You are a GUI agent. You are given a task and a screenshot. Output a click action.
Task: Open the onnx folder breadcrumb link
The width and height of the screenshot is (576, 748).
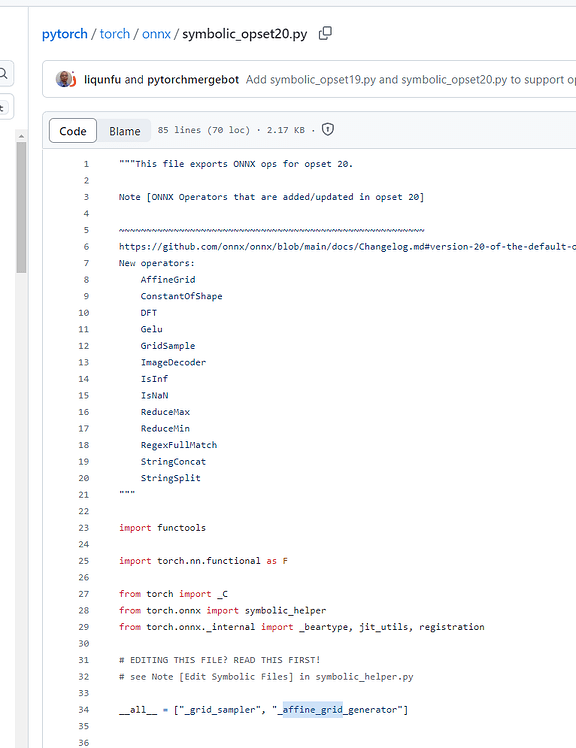[156, 34]
